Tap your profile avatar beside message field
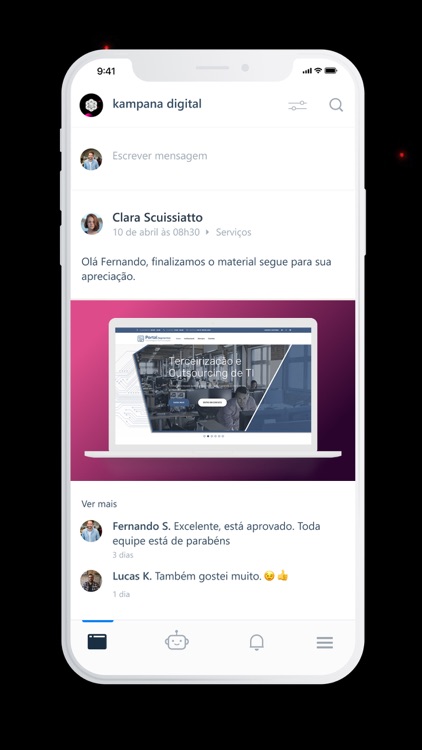This screenshot has height=750, width=422. pos(91,159)
